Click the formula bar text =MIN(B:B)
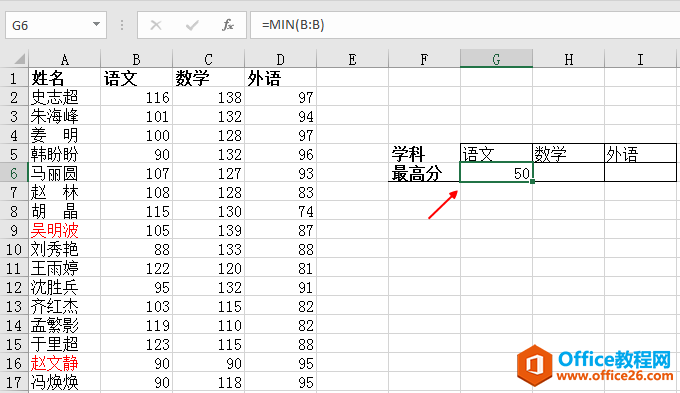 coord(293,25)
